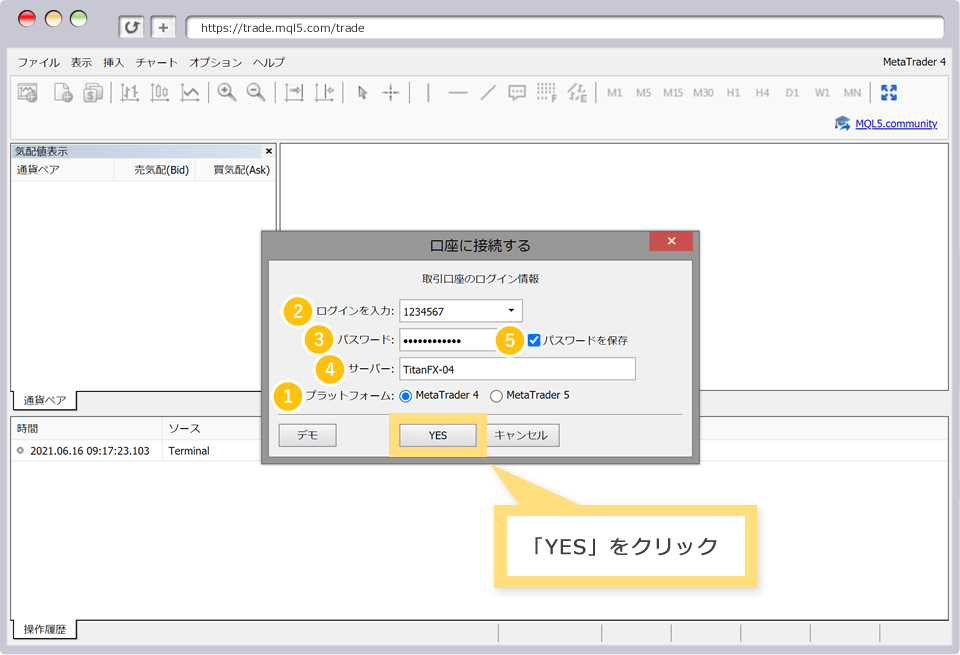Set timeframe to H1
Screen dimensions: 960x655
tap(733, 93)
